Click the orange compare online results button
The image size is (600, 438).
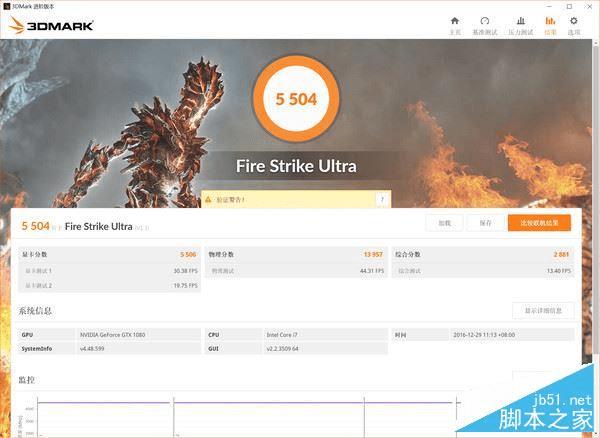pyautogui.click(x=539, y=223)
